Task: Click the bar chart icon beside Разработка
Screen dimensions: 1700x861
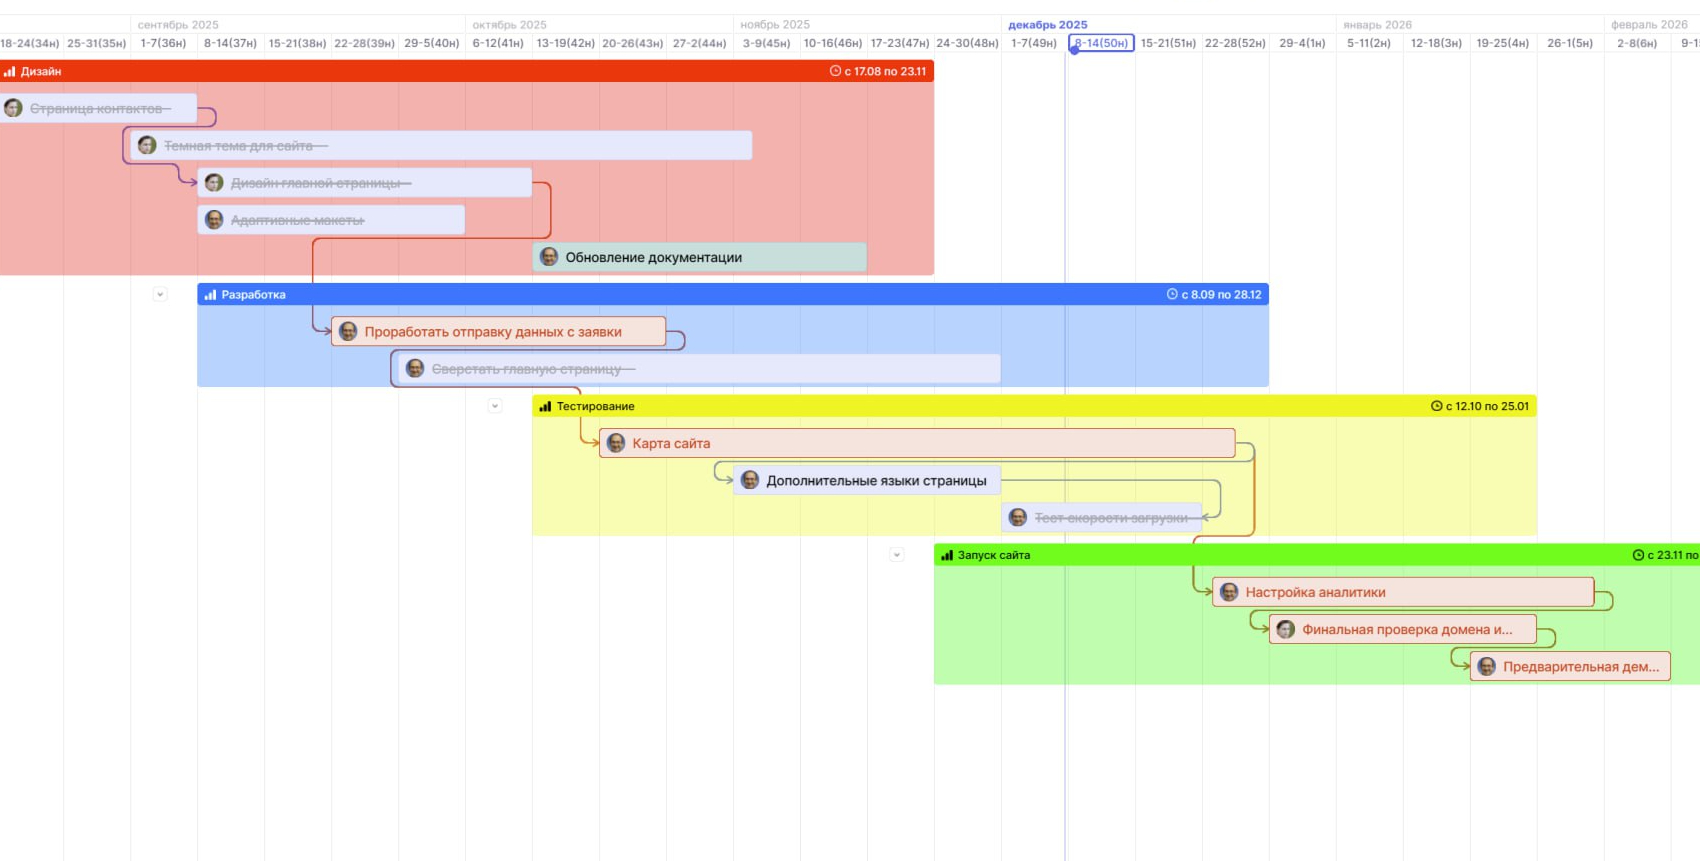Action: point(210,295)
